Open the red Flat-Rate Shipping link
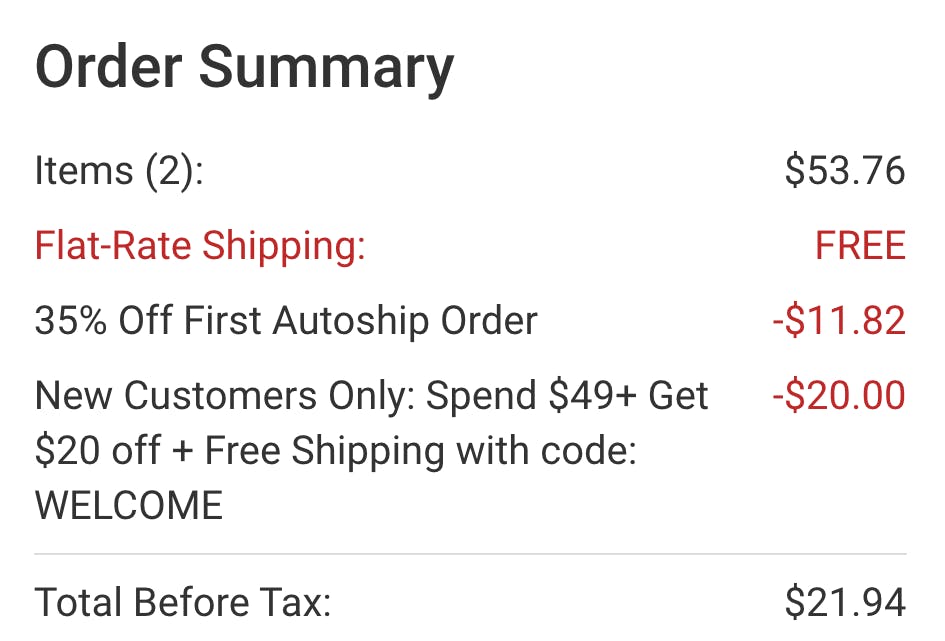The image size is (945, 641). (x=200, y=246)
